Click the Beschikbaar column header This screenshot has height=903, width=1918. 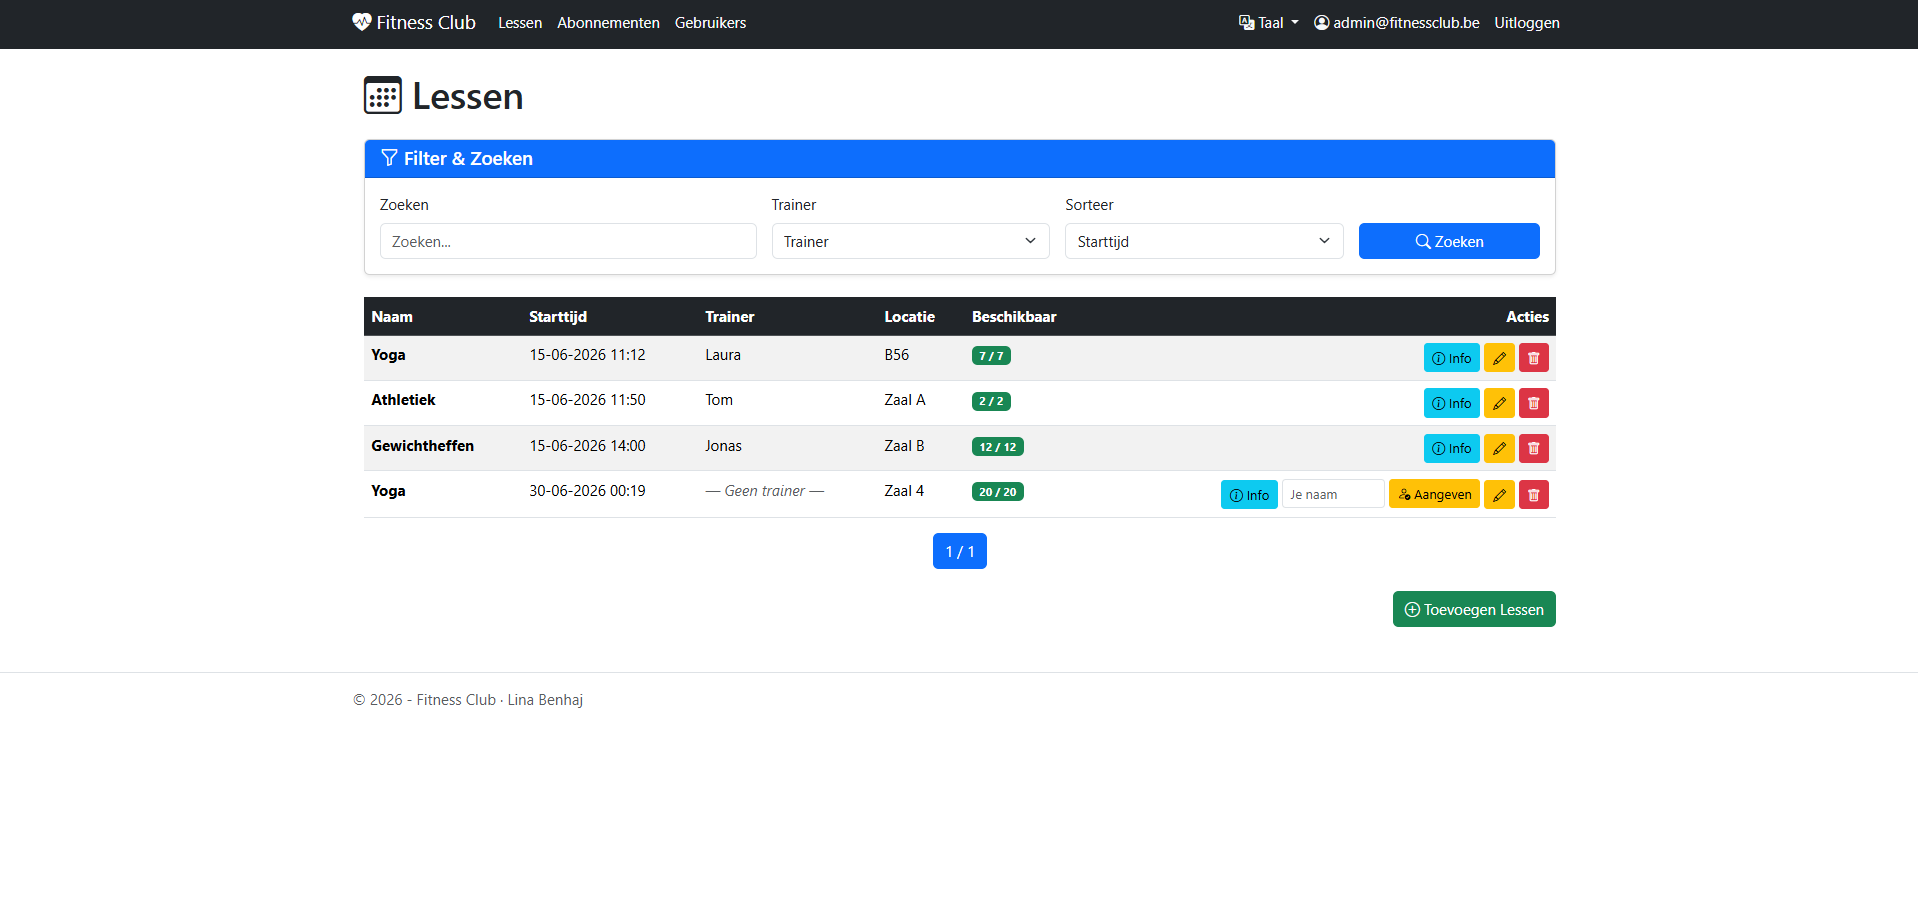1014,316
